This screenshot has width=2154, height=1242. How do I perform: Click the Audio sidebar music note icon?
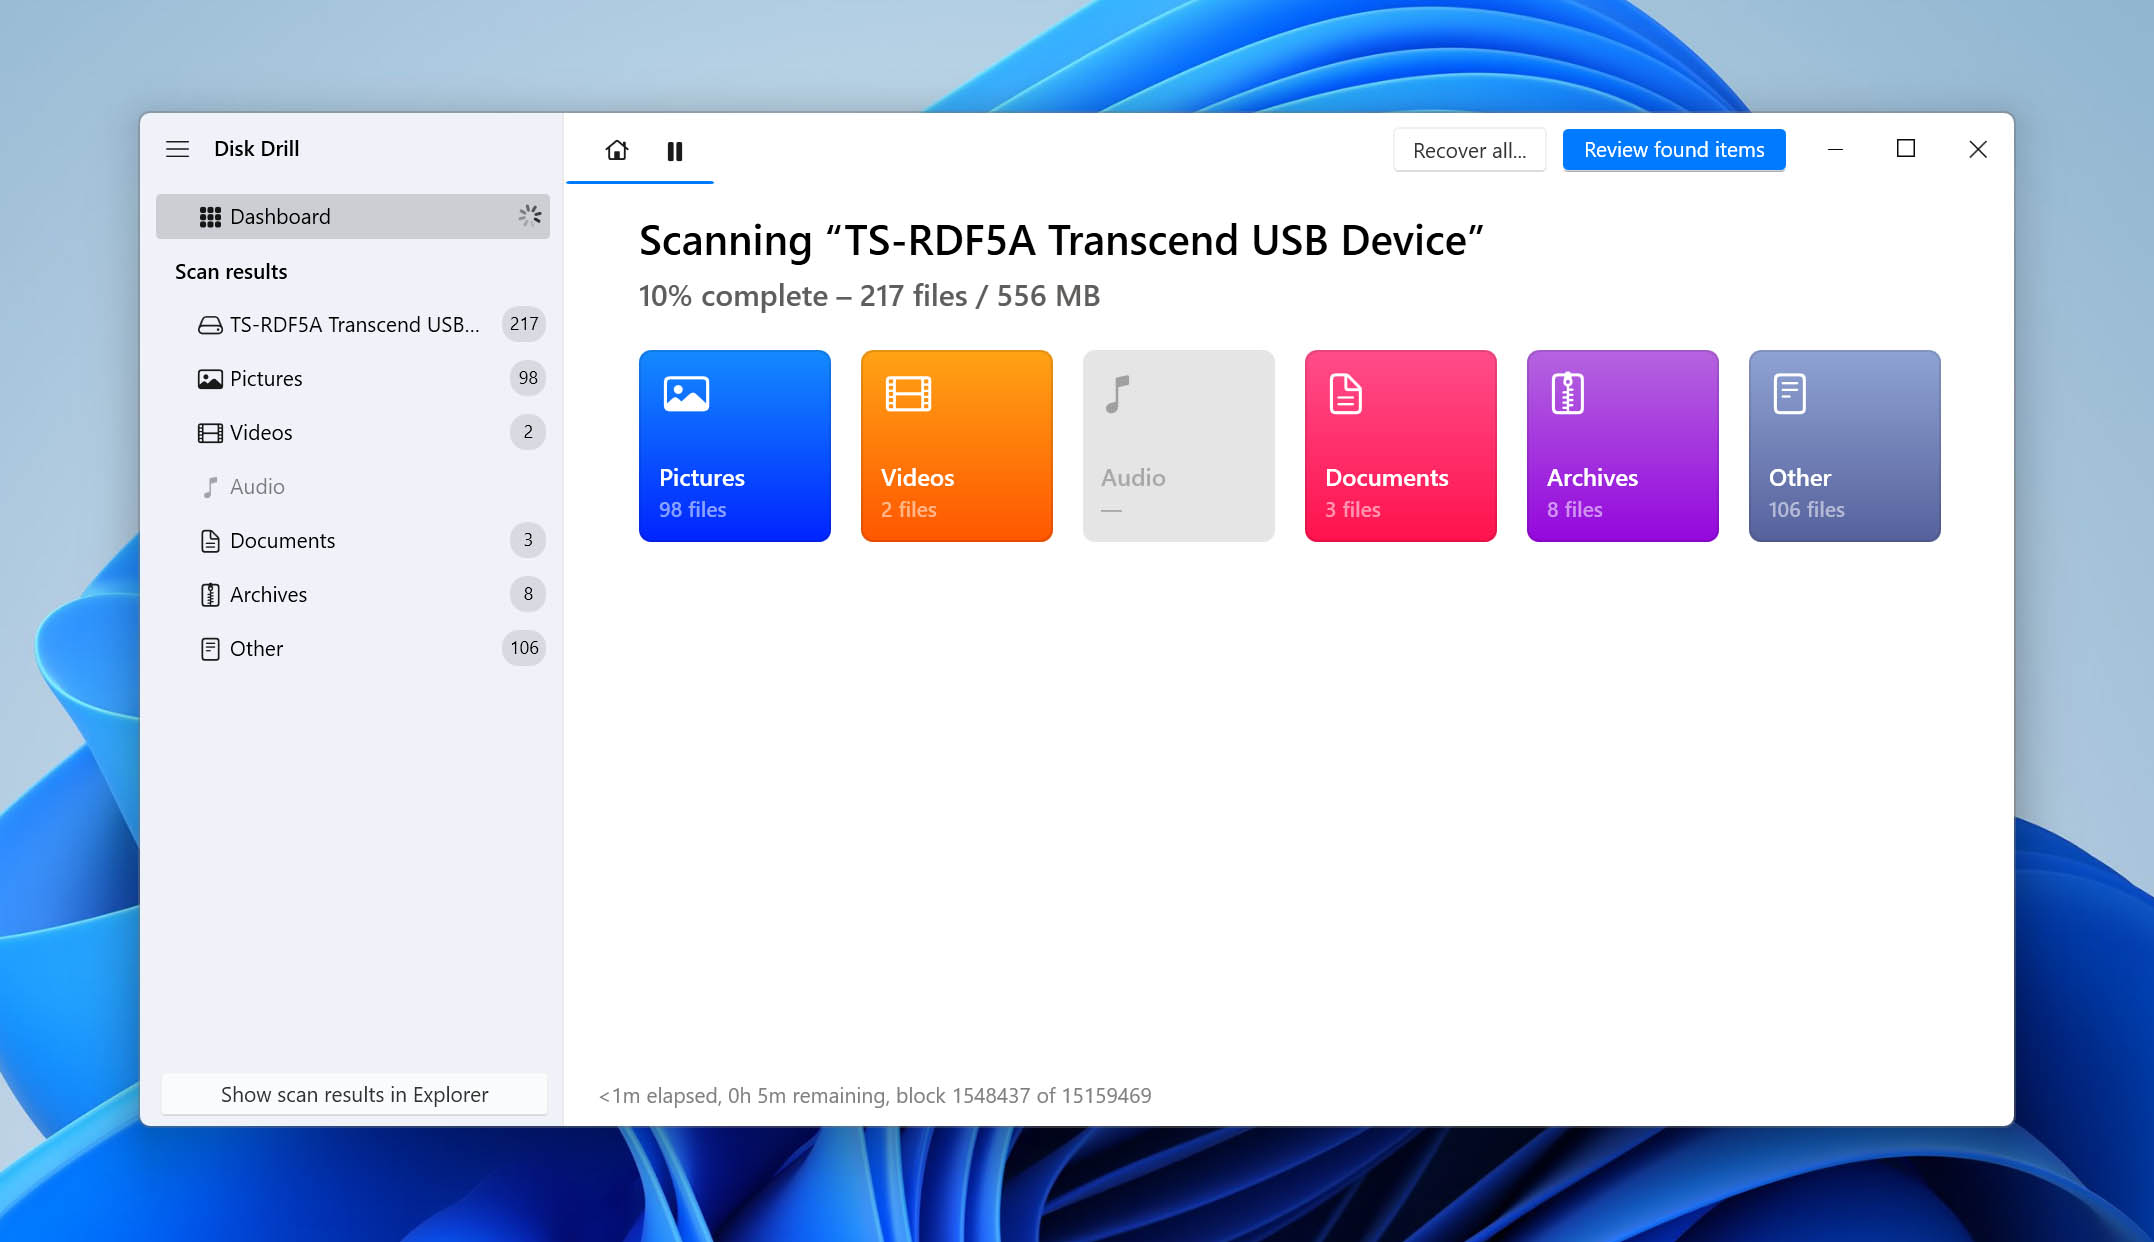pyautogui.click(x=210, y=487)
